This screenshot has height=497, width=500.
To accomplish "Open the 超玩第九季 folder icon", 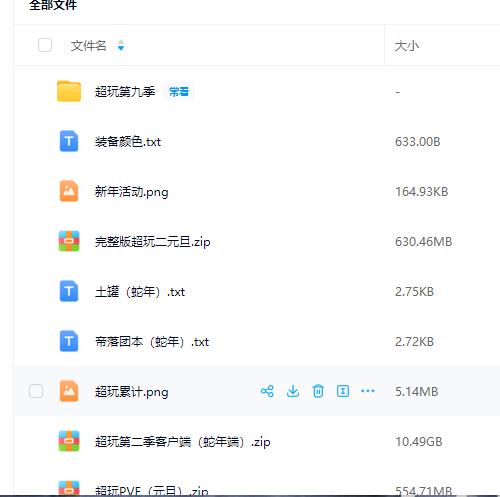I will [x=69, y=91].
